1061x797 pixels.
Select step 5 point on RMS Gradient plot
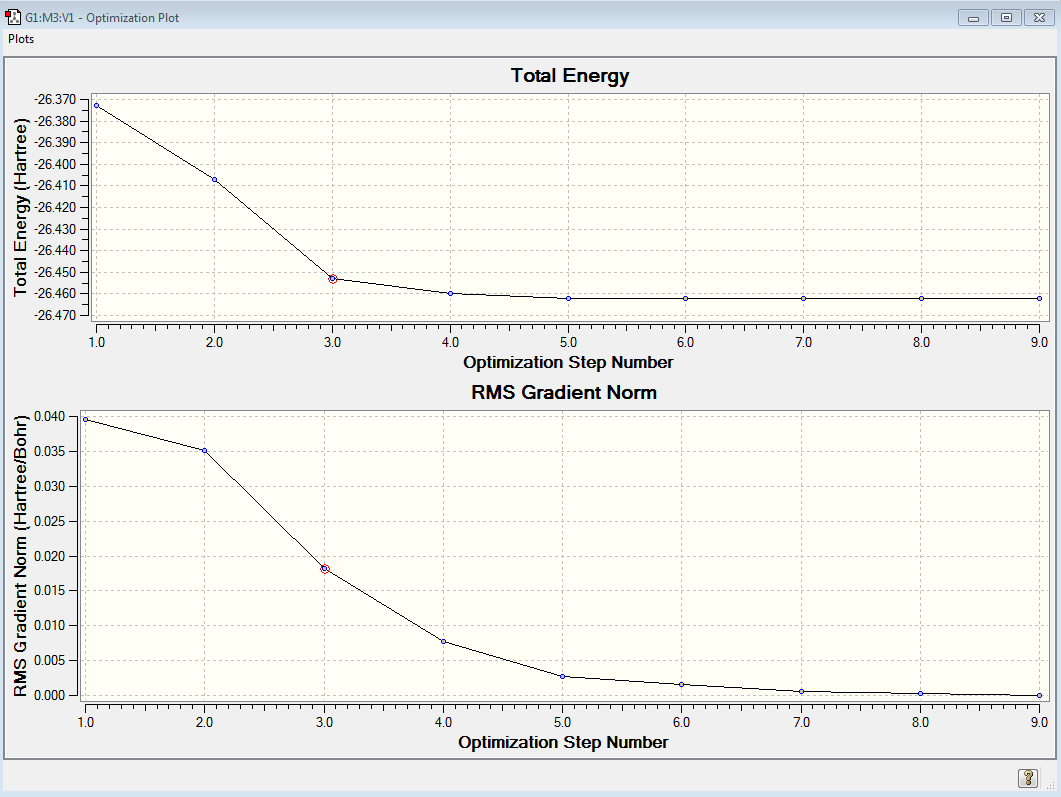point(563,677)
